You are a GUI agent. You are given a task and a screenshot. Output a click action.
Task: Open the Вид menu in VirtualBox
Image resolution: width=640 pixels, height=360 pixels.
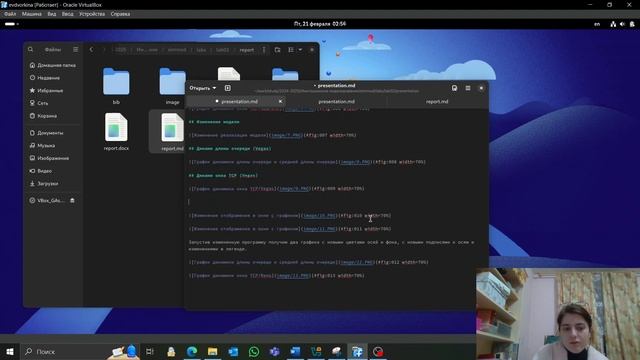pyautogui.click(x=52, y=14)
